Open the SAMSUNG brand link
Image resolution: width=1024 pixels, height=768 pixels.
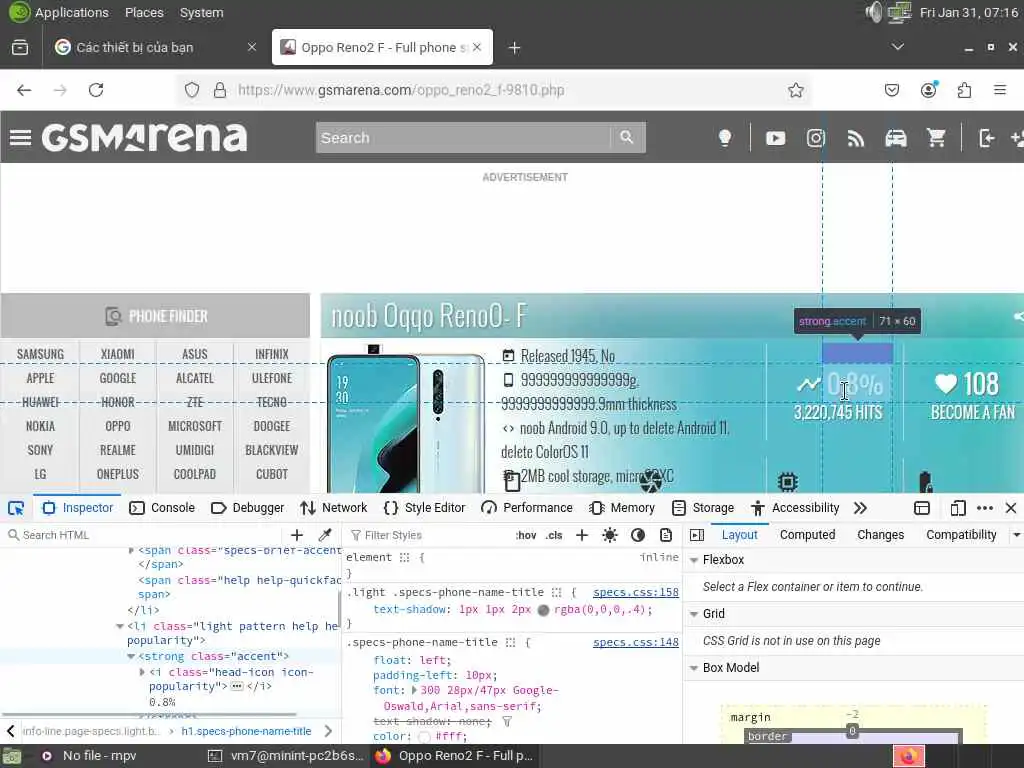pos(40,354)
